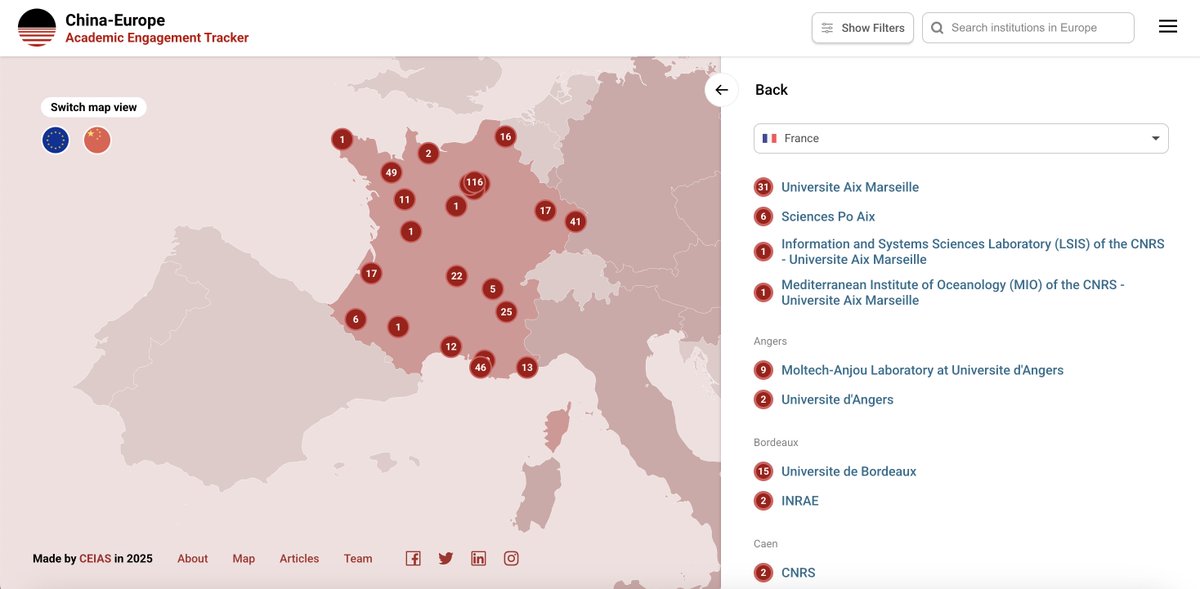Click the China-Europe tracker logo

pyautogui.click(x=37, y=28)
